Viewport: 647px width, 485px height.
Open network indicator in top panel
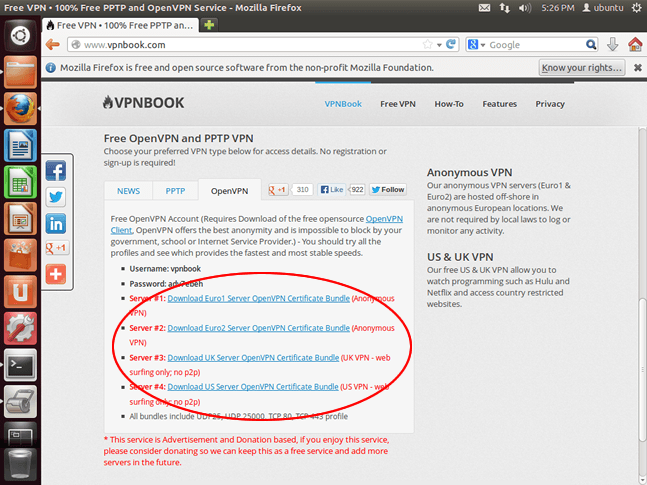(x=504, y=7)
